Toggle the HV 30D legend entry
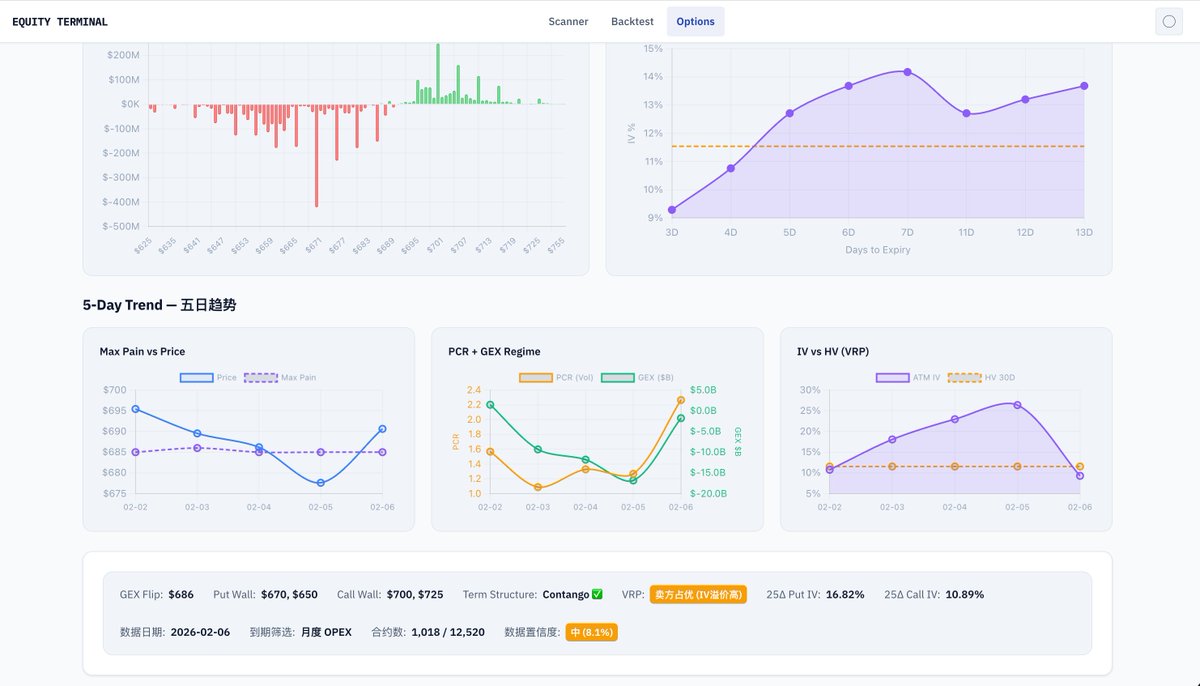The height and width of the screenshot is (686, 1200). pyautogui.click(x=981, y=377)
